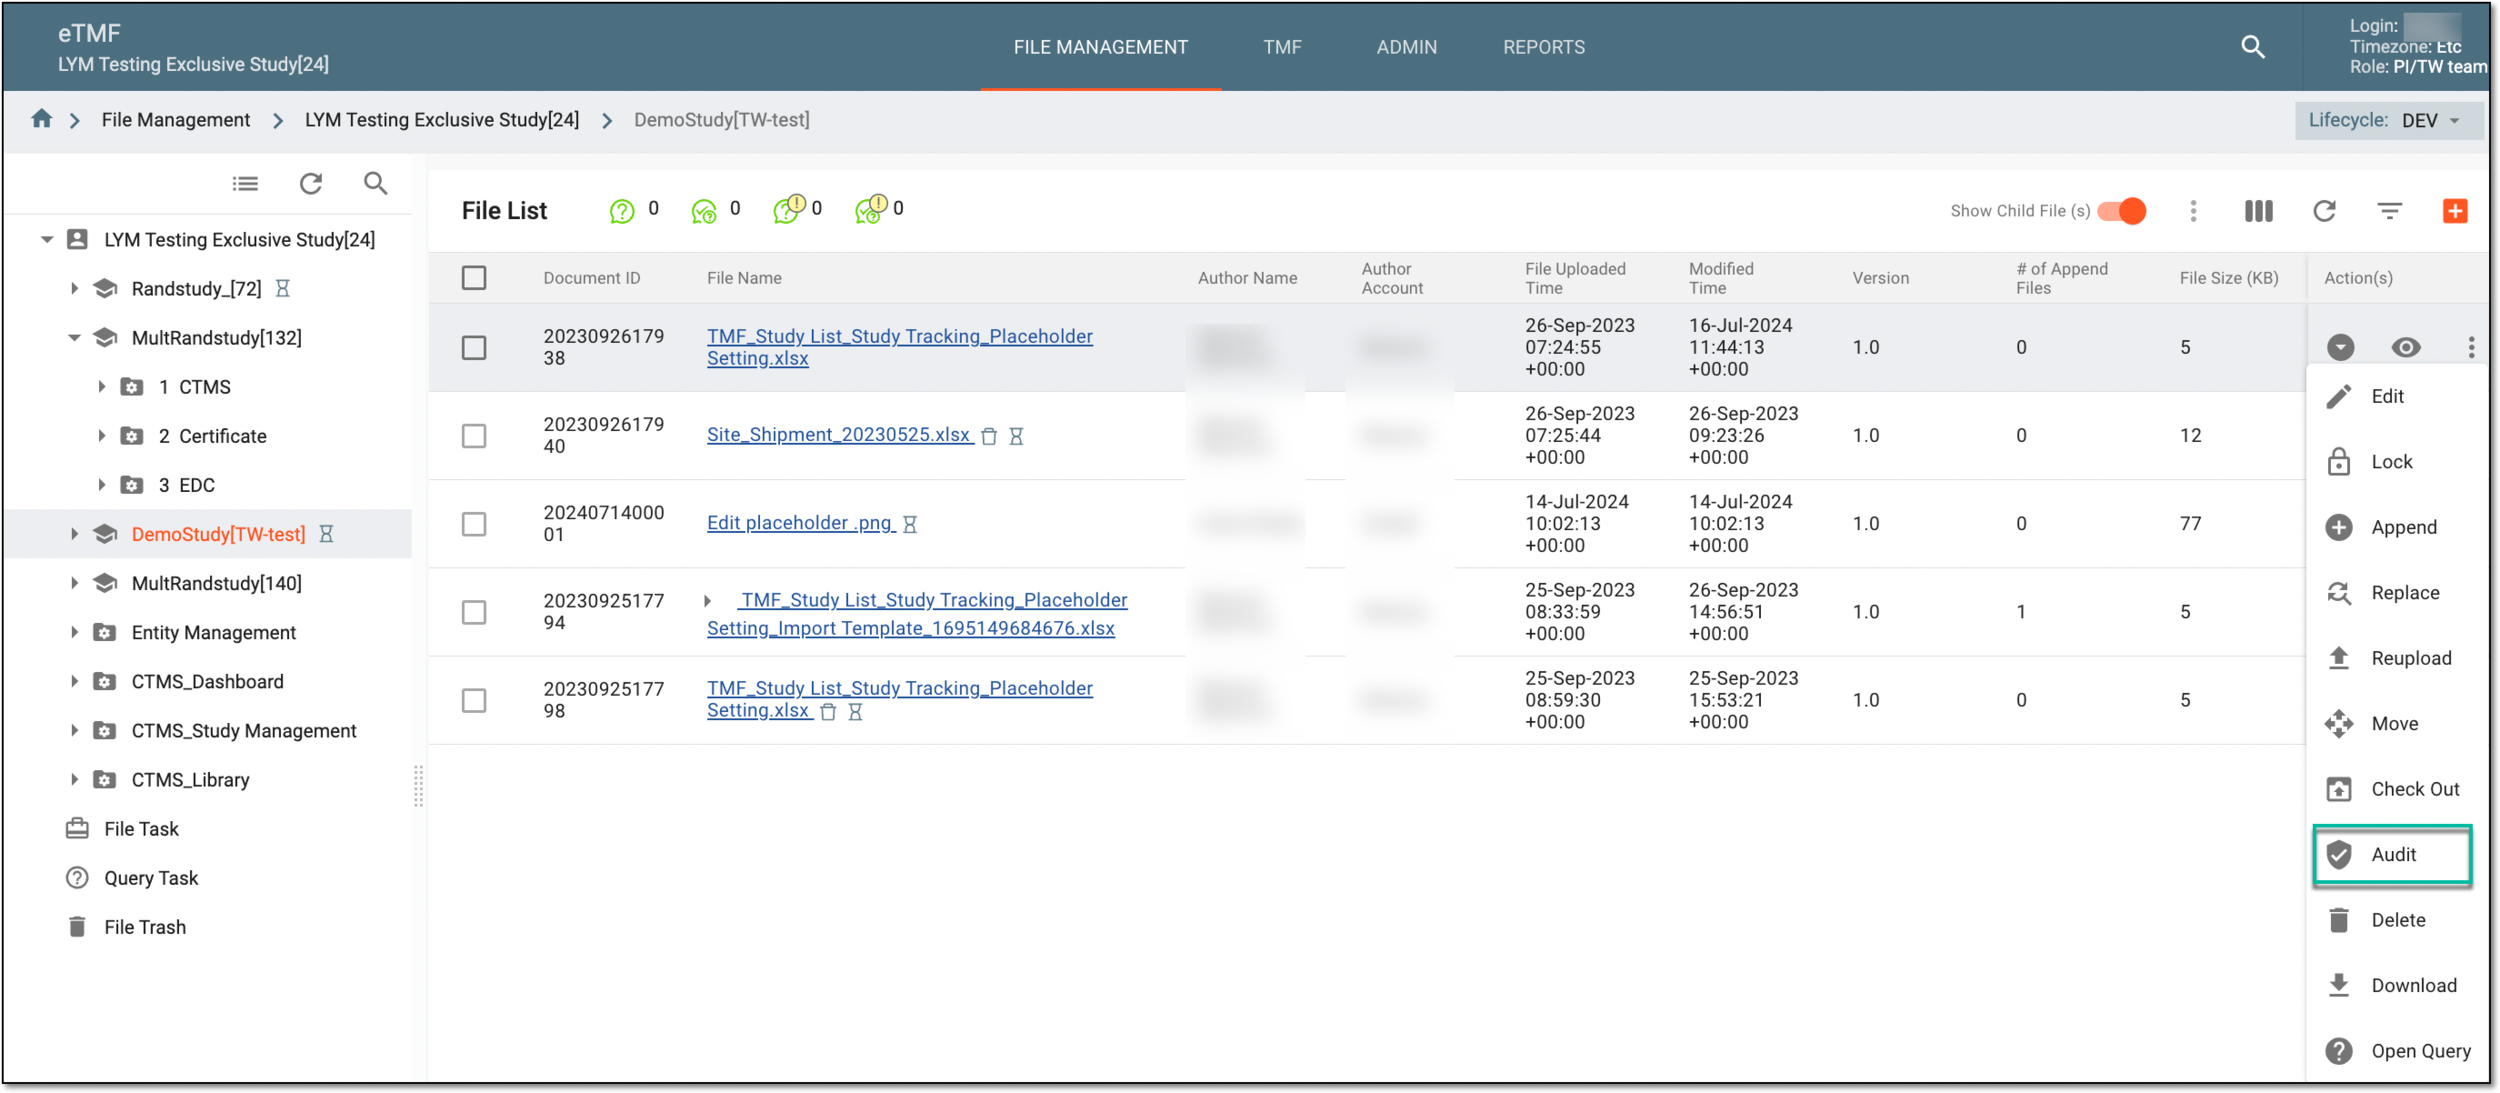Select the CTMS_Library tree item

[190, 780]
